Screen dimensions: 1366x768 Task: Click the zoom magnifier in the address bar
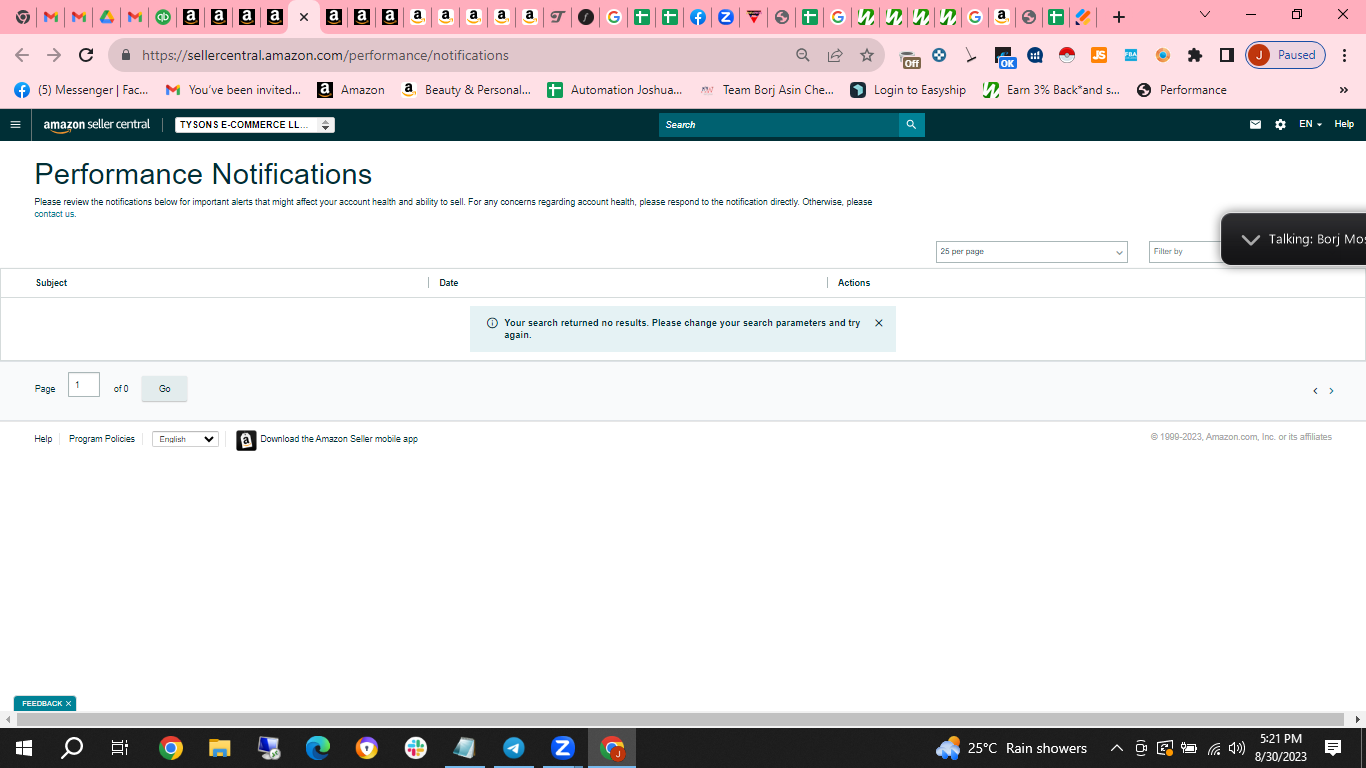[803, 55]
